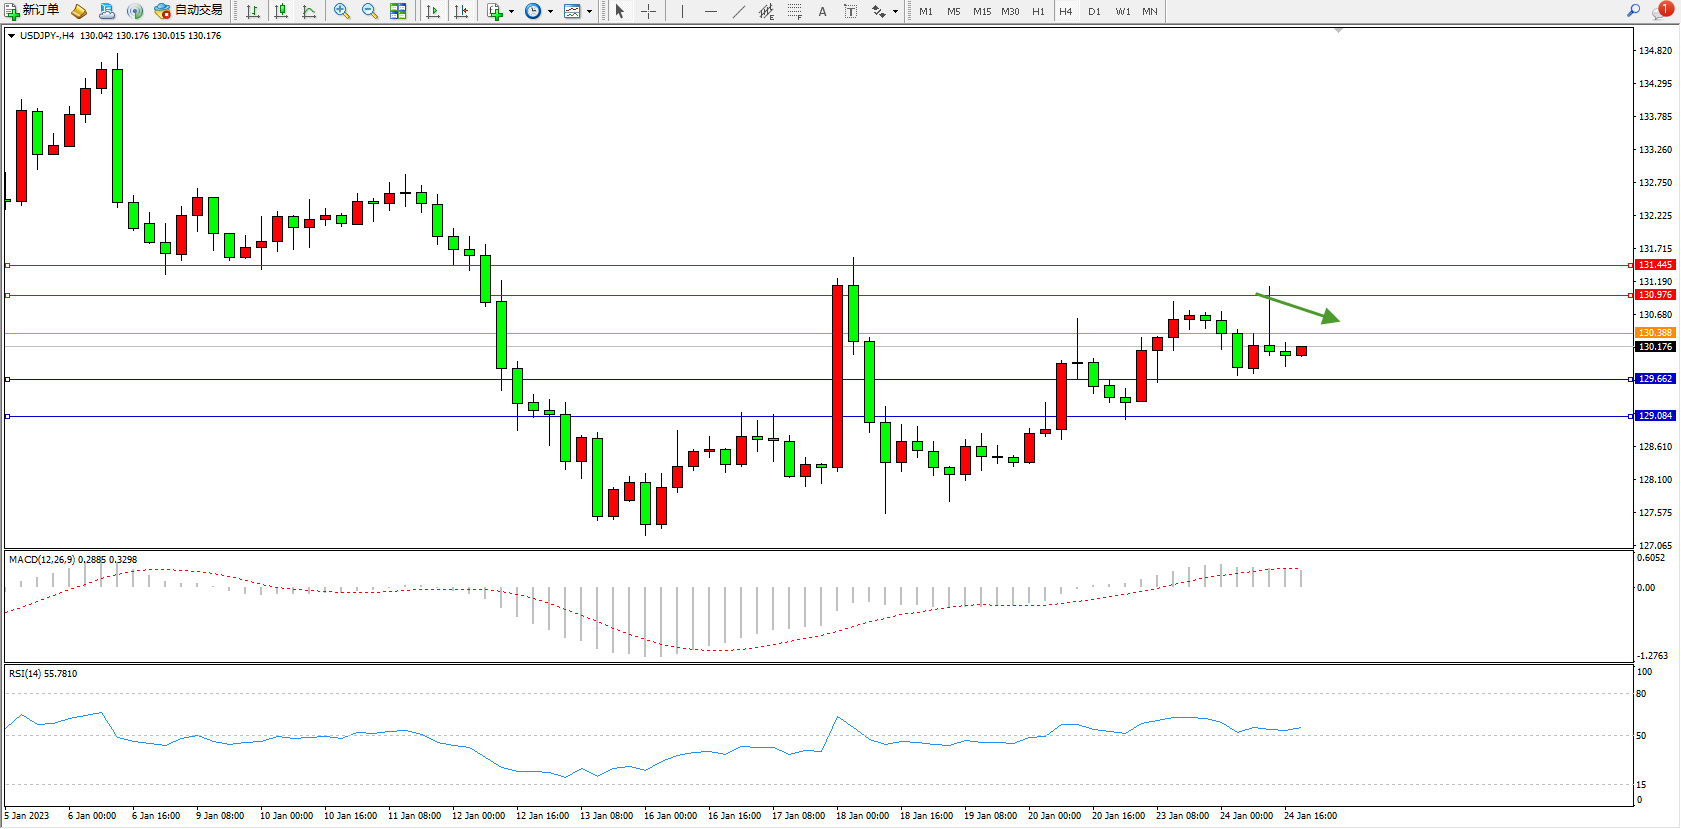The width and height of the screenshot is (1681, 829).
Task: Toggle chart auto scroll
Action: pyautogui.click(x=433, y=11)
